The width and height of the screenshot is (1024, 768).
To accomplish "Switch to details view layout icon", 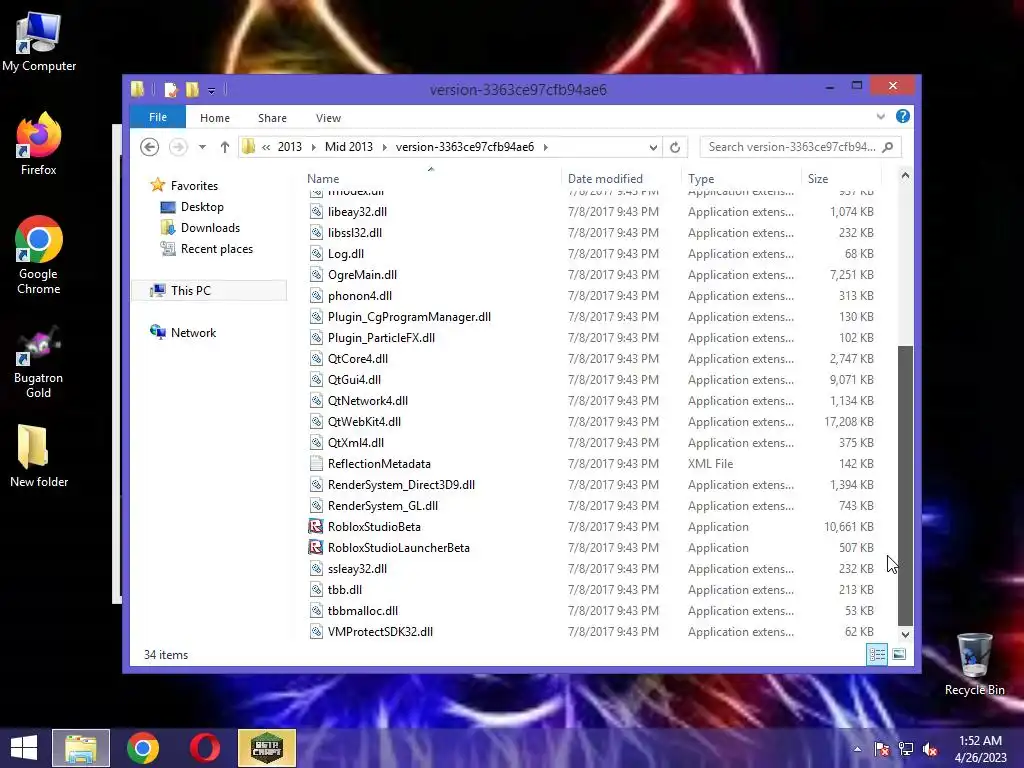I will 877,654.
